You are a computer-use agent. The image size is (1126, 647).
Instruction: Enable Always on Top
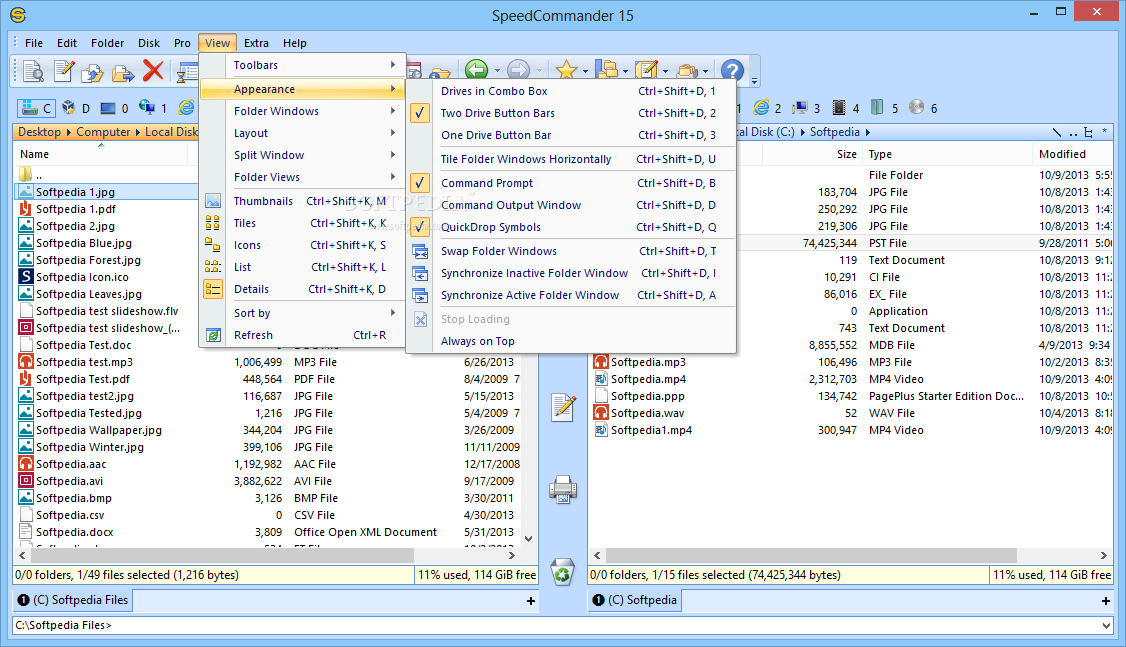click(571, 341)
